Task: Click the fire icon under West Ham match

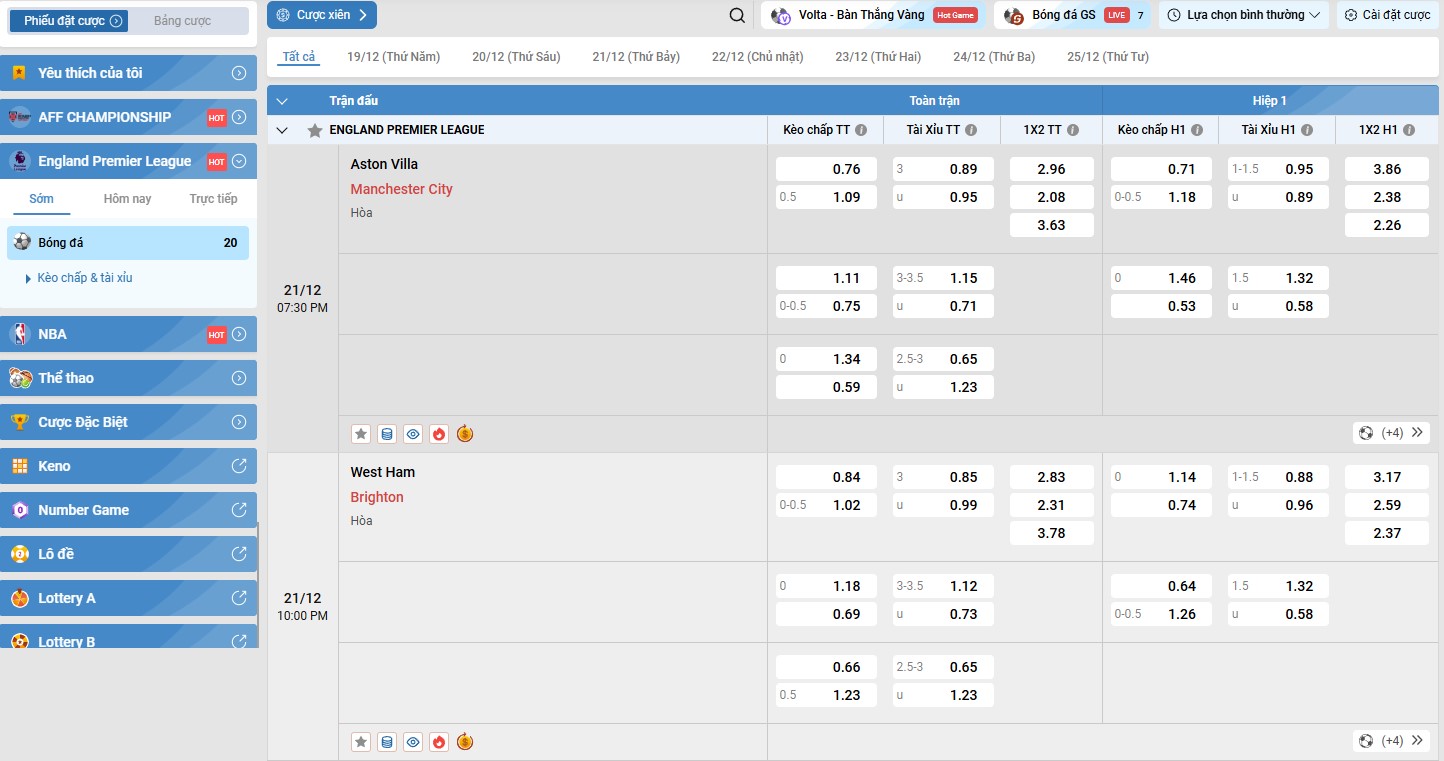Action: pos(439,742)
